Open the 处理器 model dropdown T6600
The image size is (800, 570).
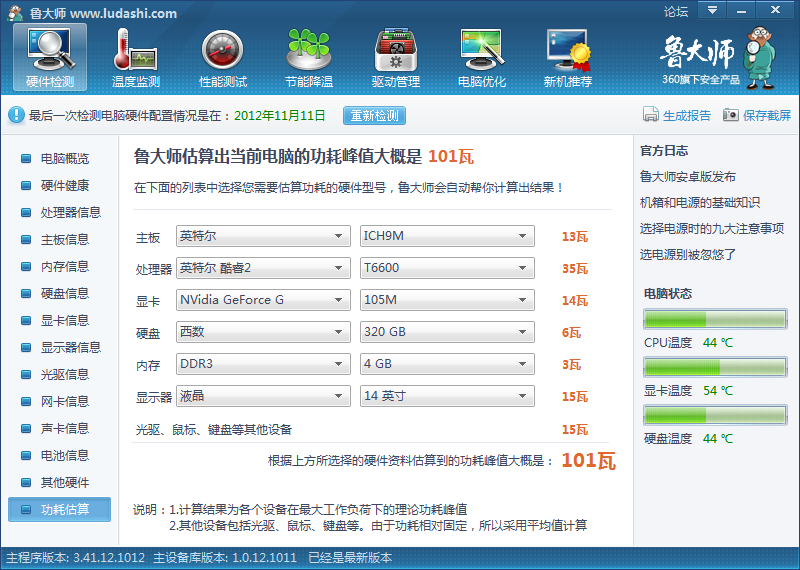(x=447, y=268)
